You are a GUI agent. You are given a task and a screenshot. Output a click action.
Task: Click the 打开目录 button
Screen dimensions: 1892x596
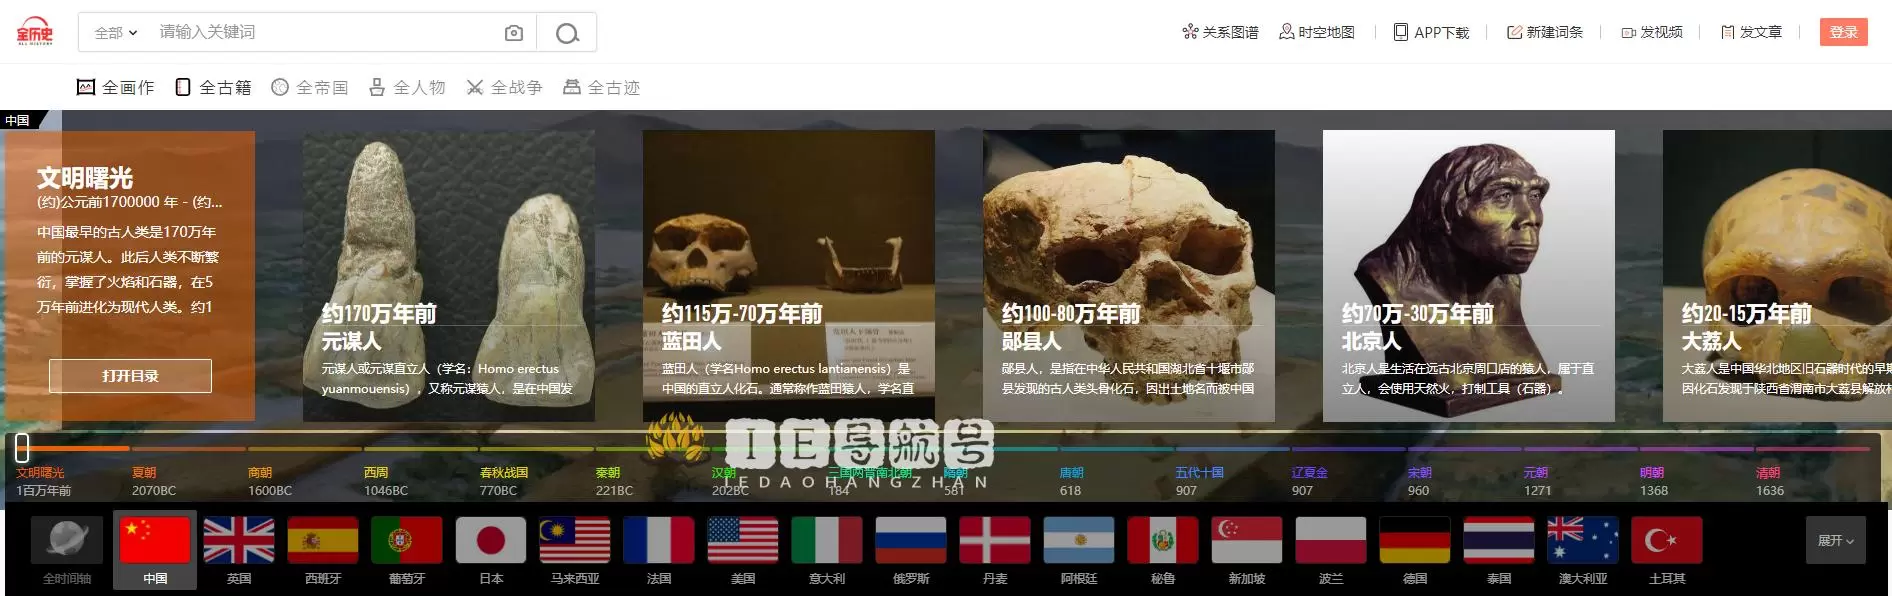[130, 376]
